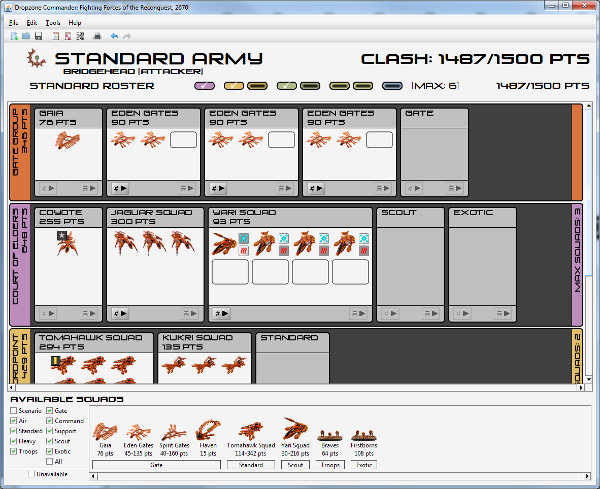Click the Exotic category bar under Firstborns
Image resolution: width=600 pixels, height=489 pixels.
pos(364,465)
